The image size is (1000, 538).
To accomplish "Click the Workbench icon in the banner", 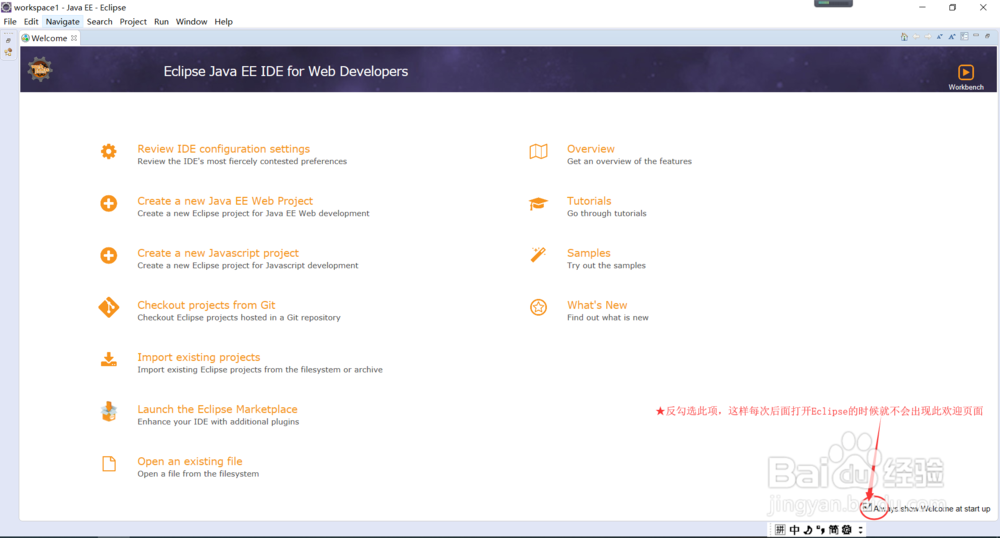I will (x=966, y=72).
